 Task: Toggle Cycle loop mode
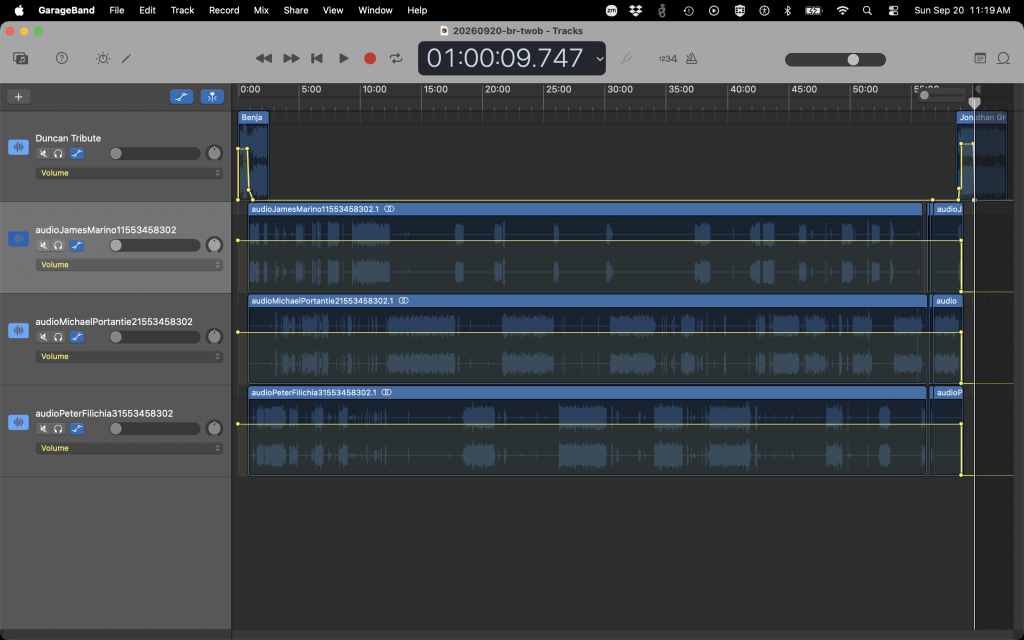tap(396, 58)
